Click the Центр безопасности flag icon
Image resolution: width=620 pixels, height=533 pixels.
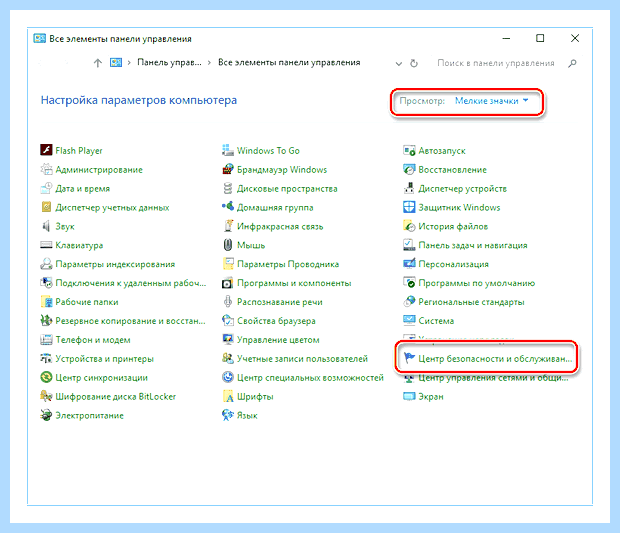(x=409, y=359)
